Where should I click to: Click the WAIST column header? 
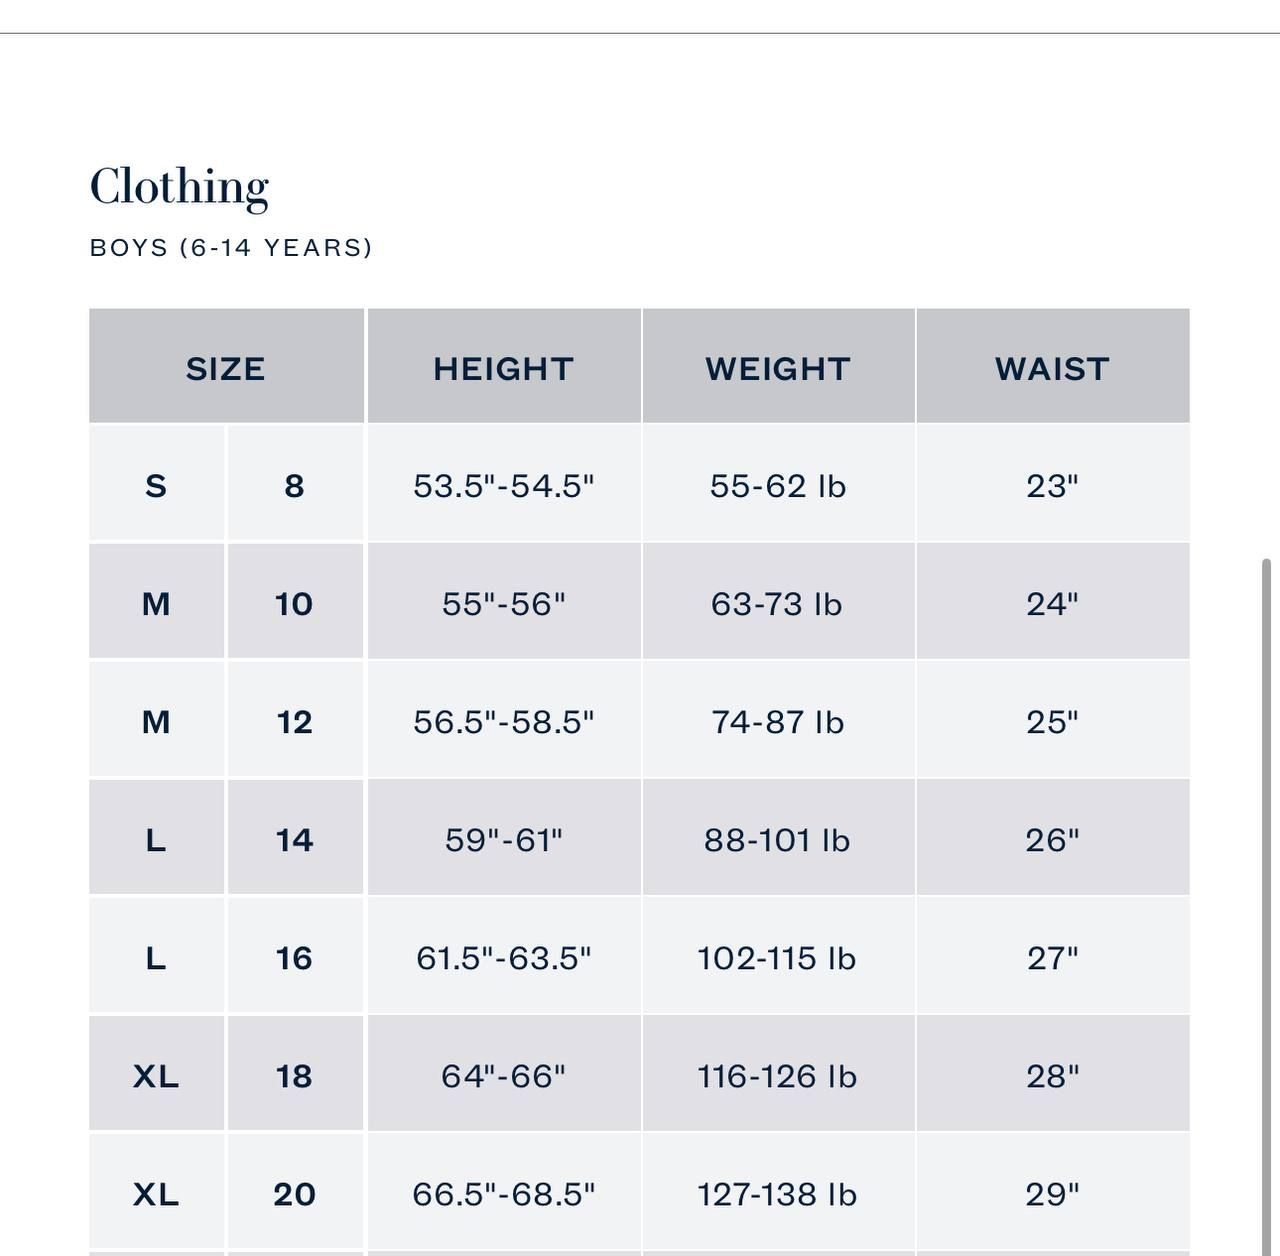pos(1052,368)
